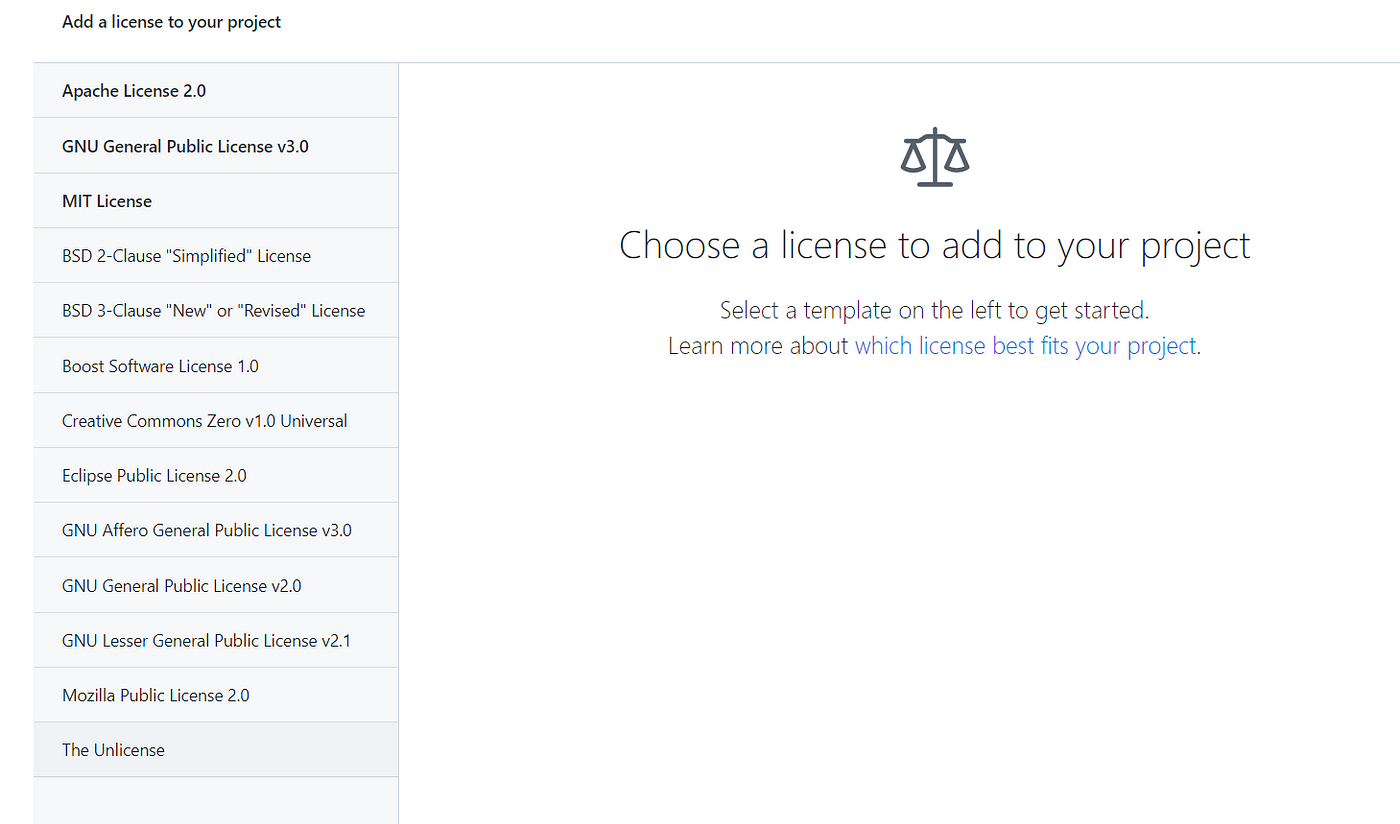Open Boost Software License 1.0
This screenshot has height=824, width=1400.
point(216,366)
